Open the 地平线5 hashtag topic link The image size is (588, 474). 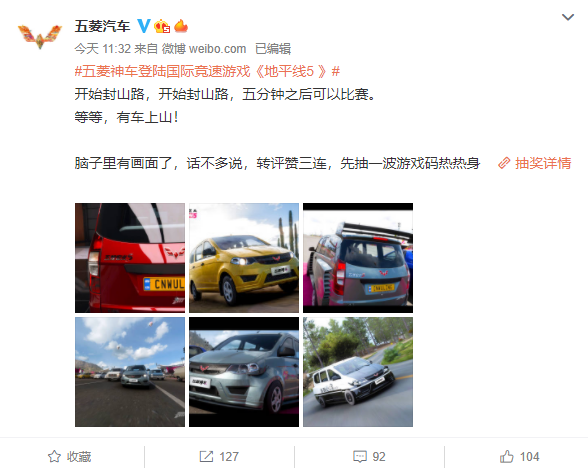[207, 71]
